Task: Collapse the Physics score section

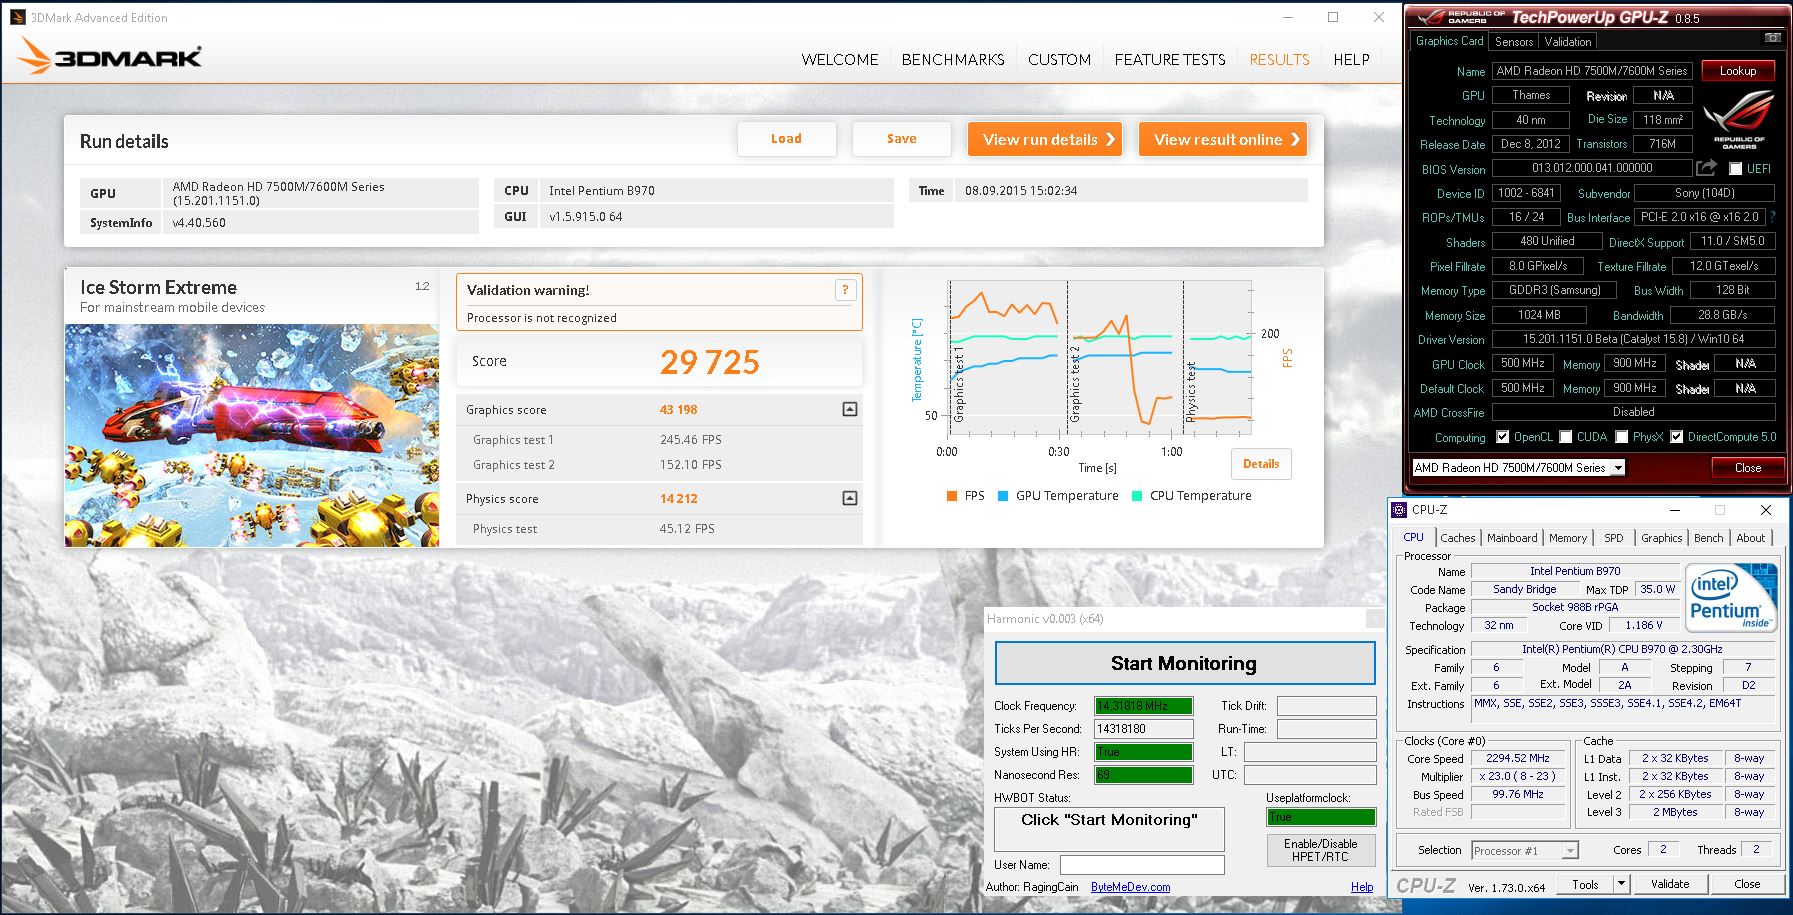Action: coord(850,498)
